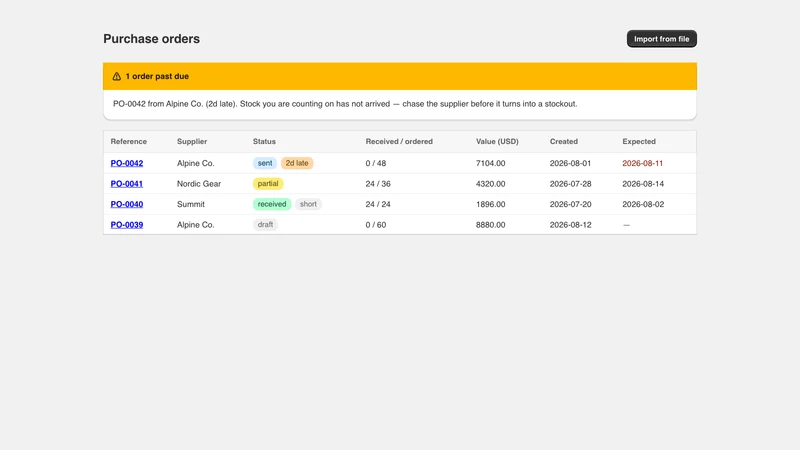This screenshot has width=800, height=450.
Task: Click the 24 / 24 received quantity
Action: pyautogui.click(x=378, y=204)
